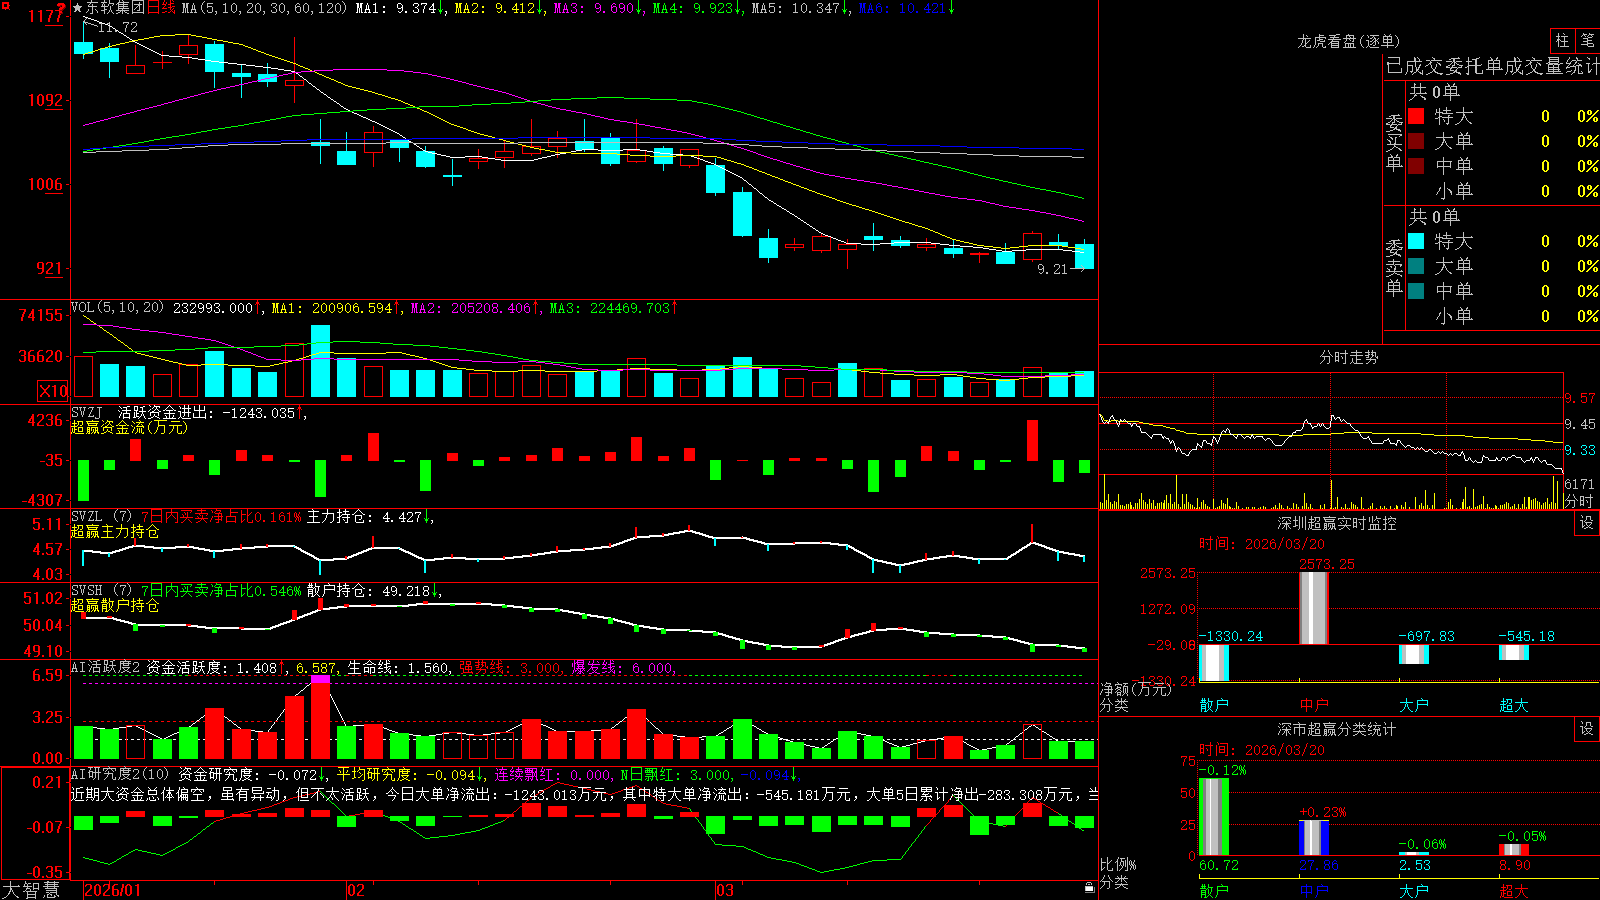Click the AI研究度2(10) indicator name
The width and height of the screenshot is (1600, 900).
[120, 774]
